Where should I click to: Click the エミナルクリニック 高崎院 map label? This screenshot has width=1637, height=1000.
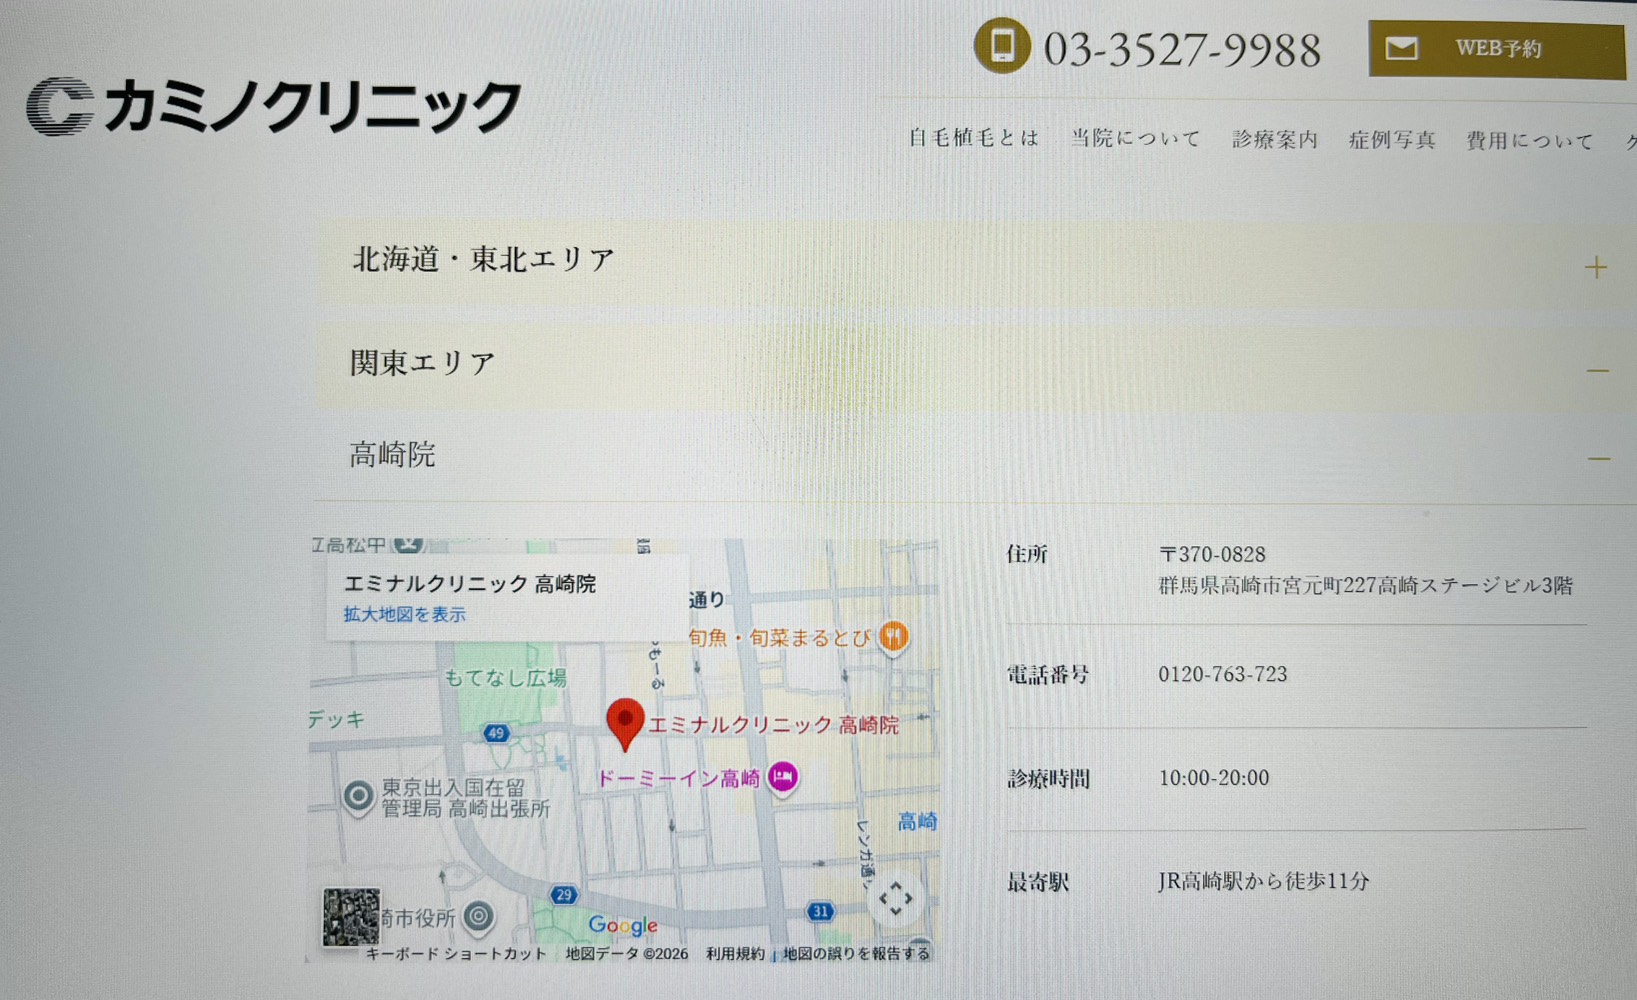click(x=773, y=725)
